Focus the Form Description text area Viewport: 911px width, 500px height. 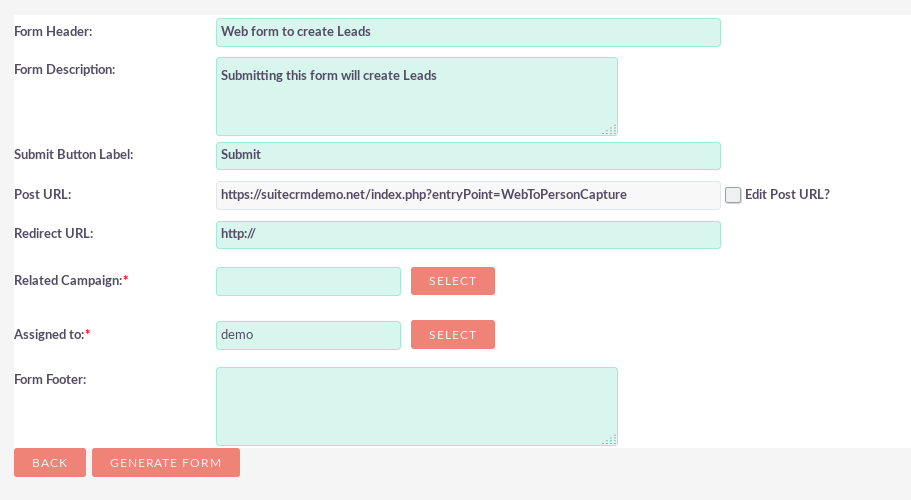[416, 96]
